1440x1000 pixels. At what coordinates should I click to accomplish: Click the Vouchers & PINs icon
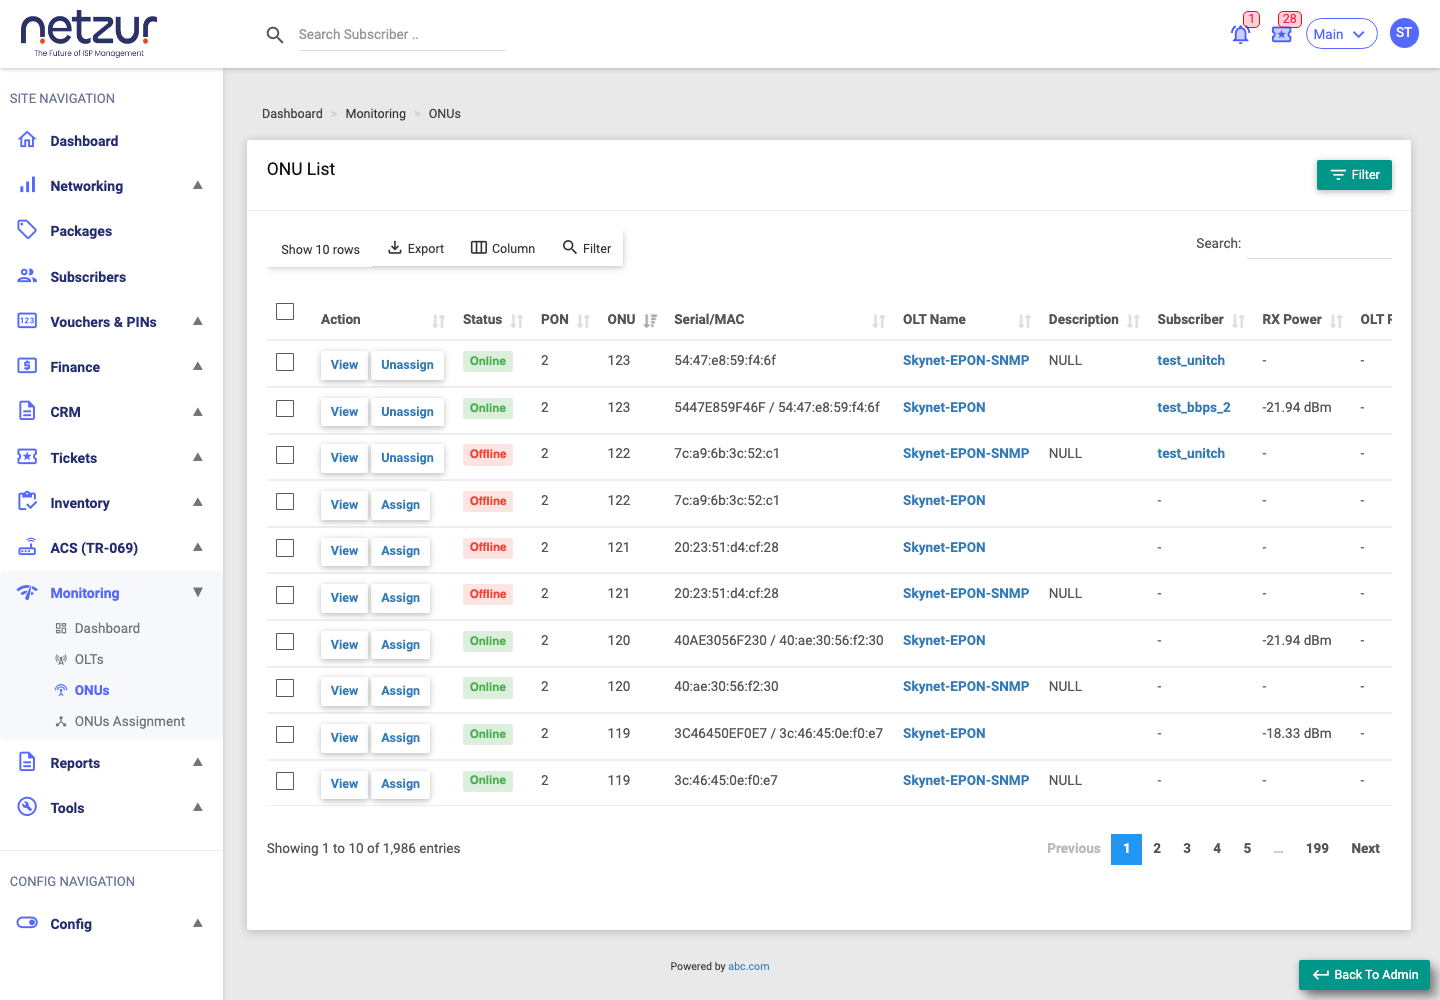tap(27, 321)
